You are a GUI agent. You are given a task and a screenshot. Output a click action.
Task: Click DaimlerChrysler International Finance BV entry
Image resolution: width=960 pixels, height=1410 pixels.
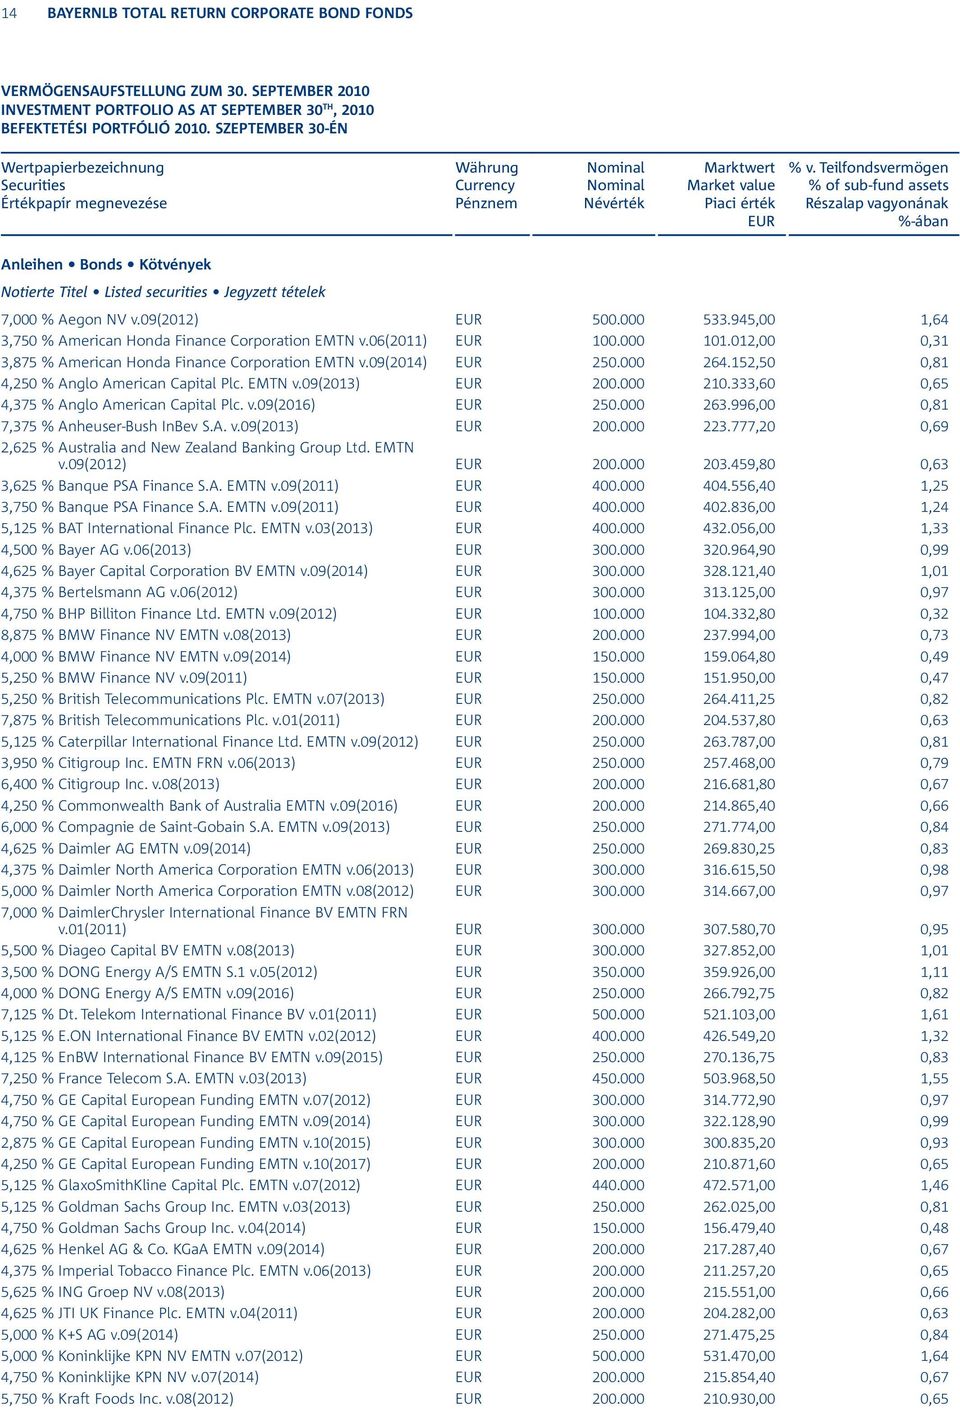475,921
